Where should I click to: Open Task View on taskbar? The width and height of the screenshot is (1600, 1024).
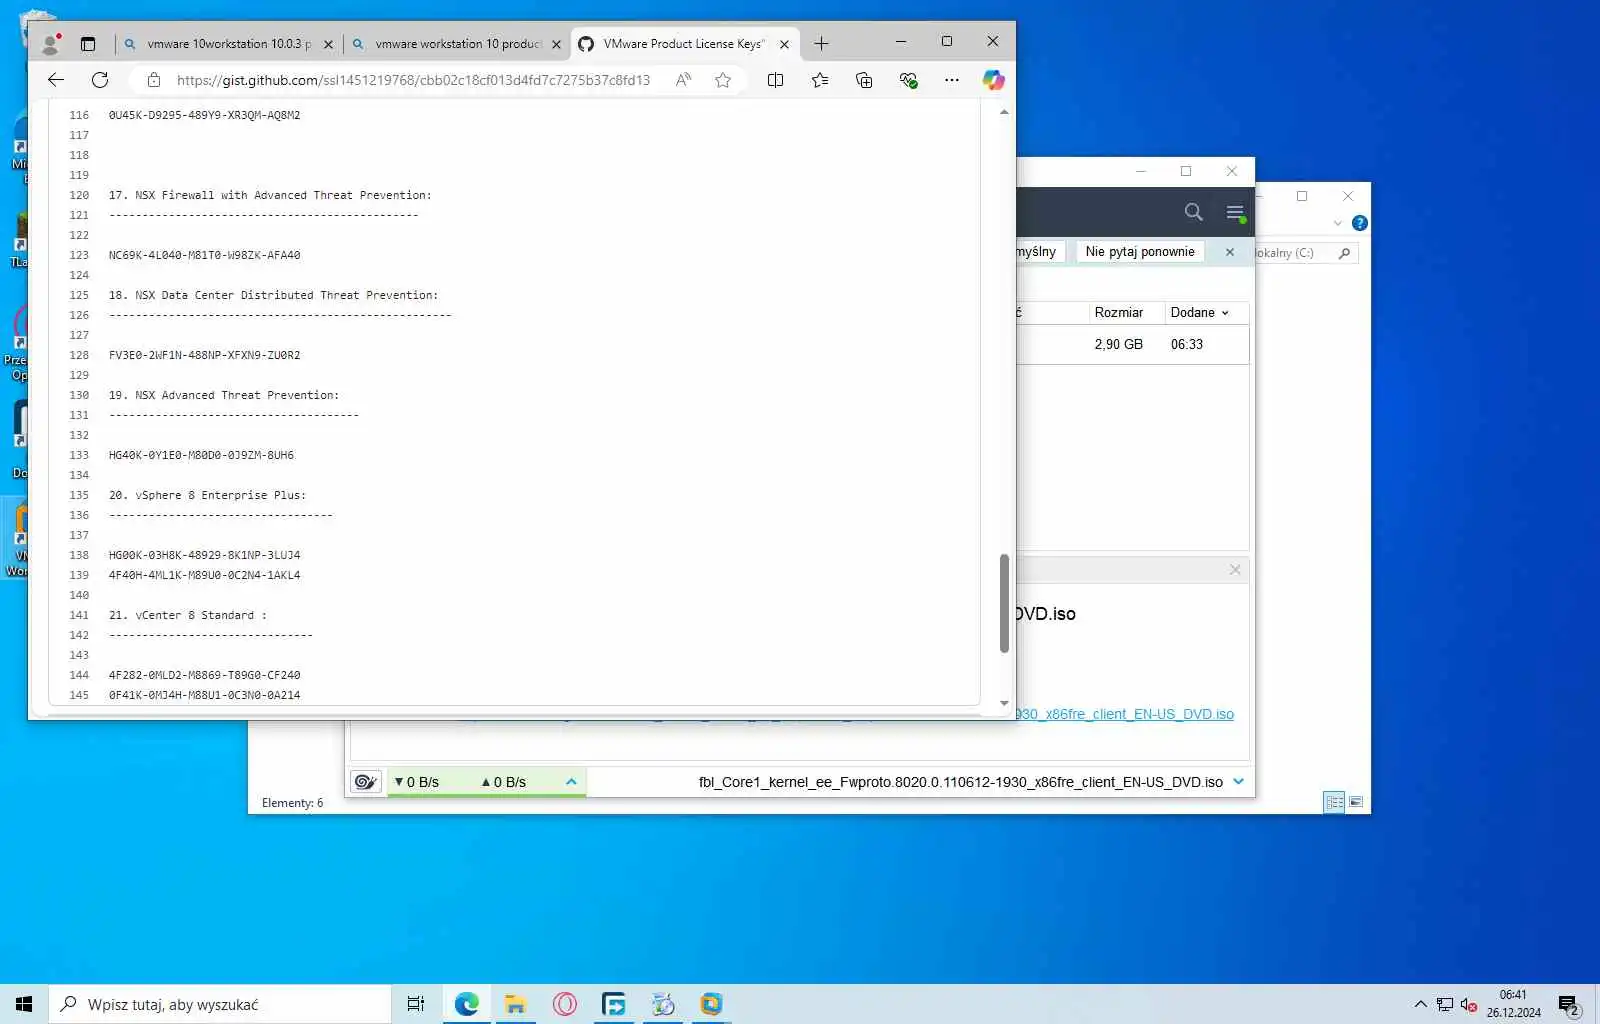(x=416, y=1004)
